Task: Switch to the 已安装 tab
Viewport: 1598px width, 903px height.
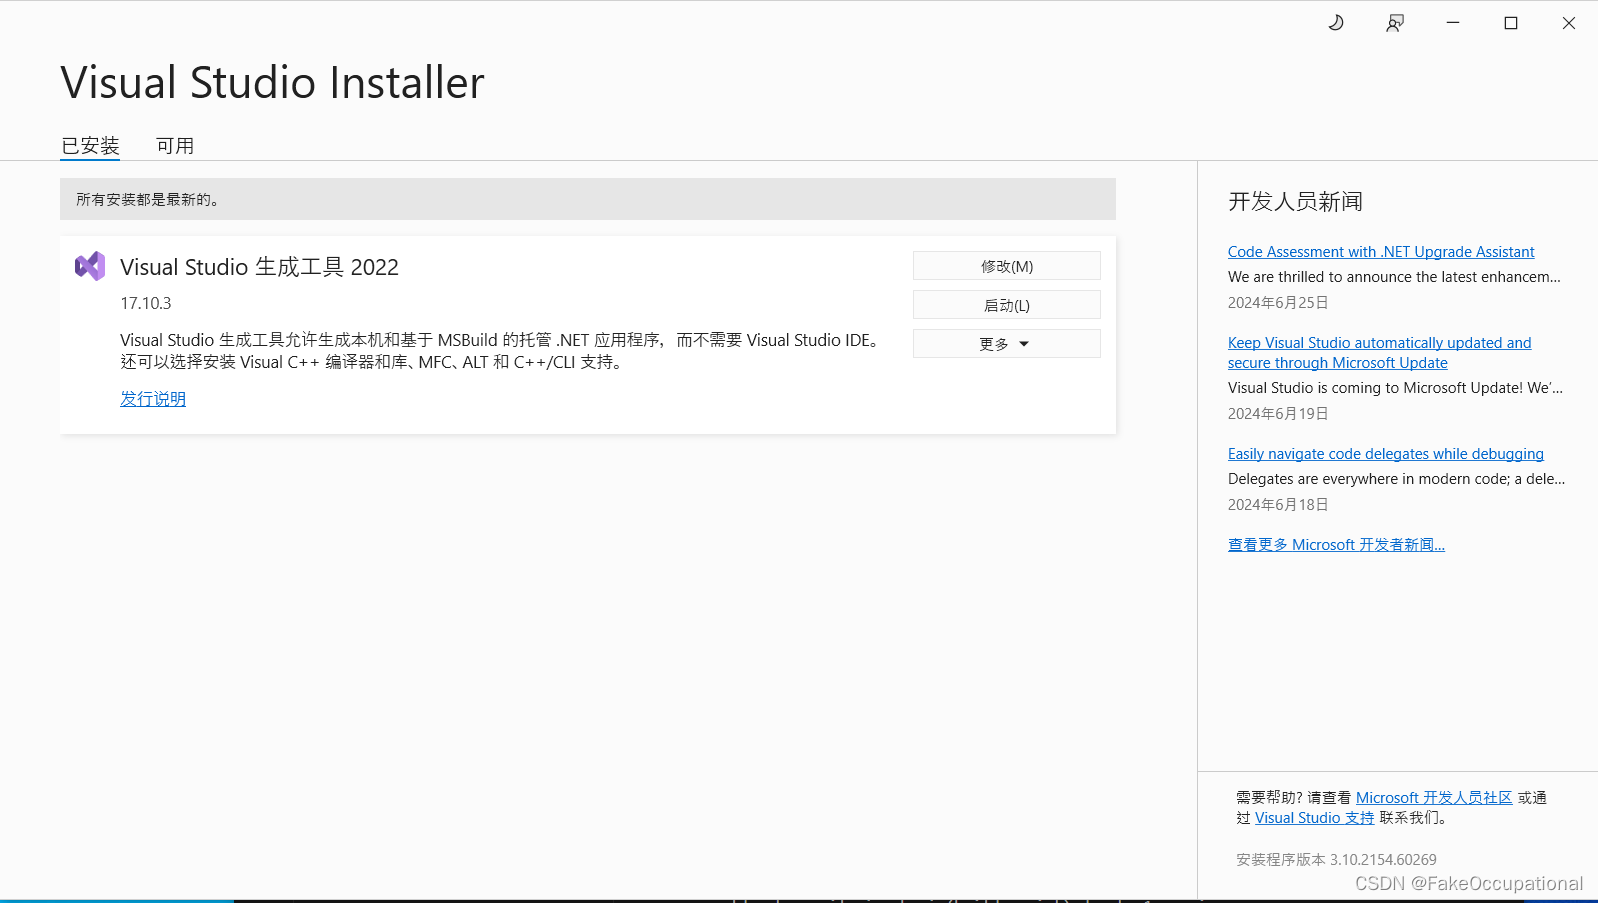Action: coord(90,146)
